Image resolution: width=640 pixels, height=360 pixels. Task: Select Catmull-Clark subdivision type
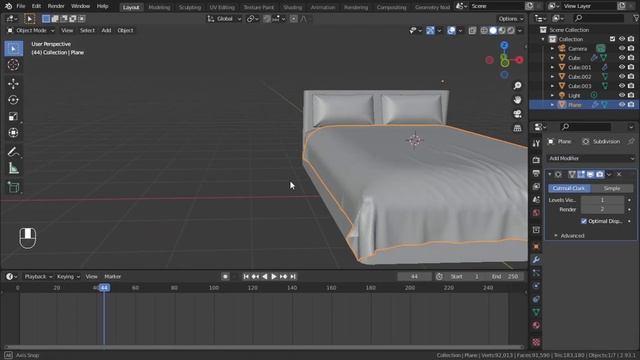pos(569,188)
